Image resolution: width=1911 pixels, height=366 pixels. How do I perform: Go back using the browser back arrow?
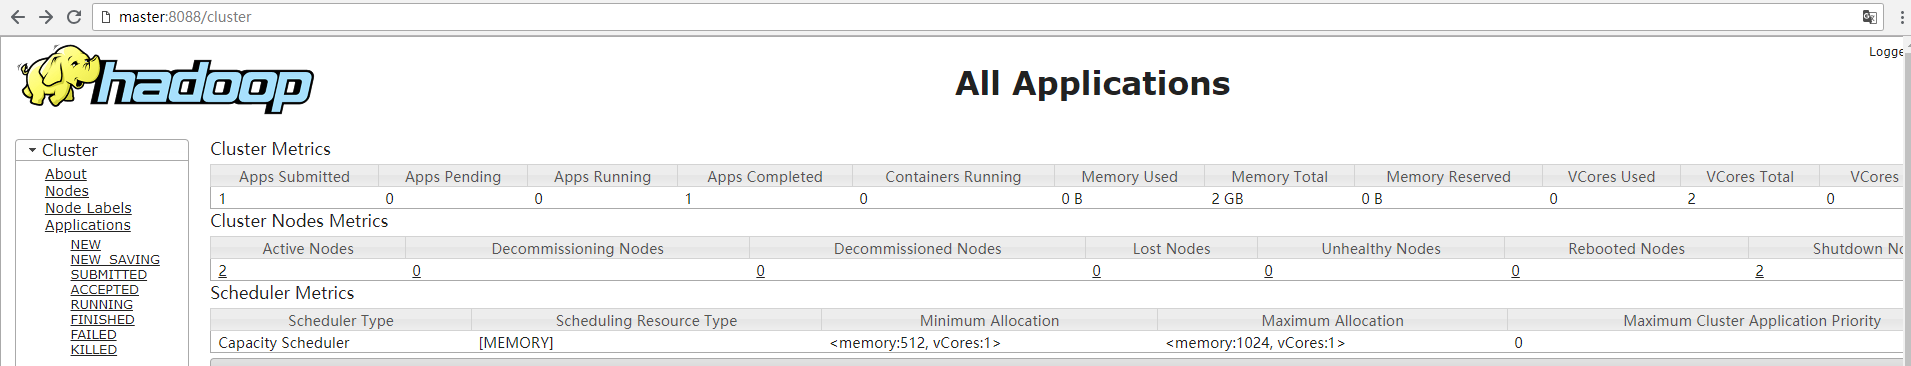point(18,17)
